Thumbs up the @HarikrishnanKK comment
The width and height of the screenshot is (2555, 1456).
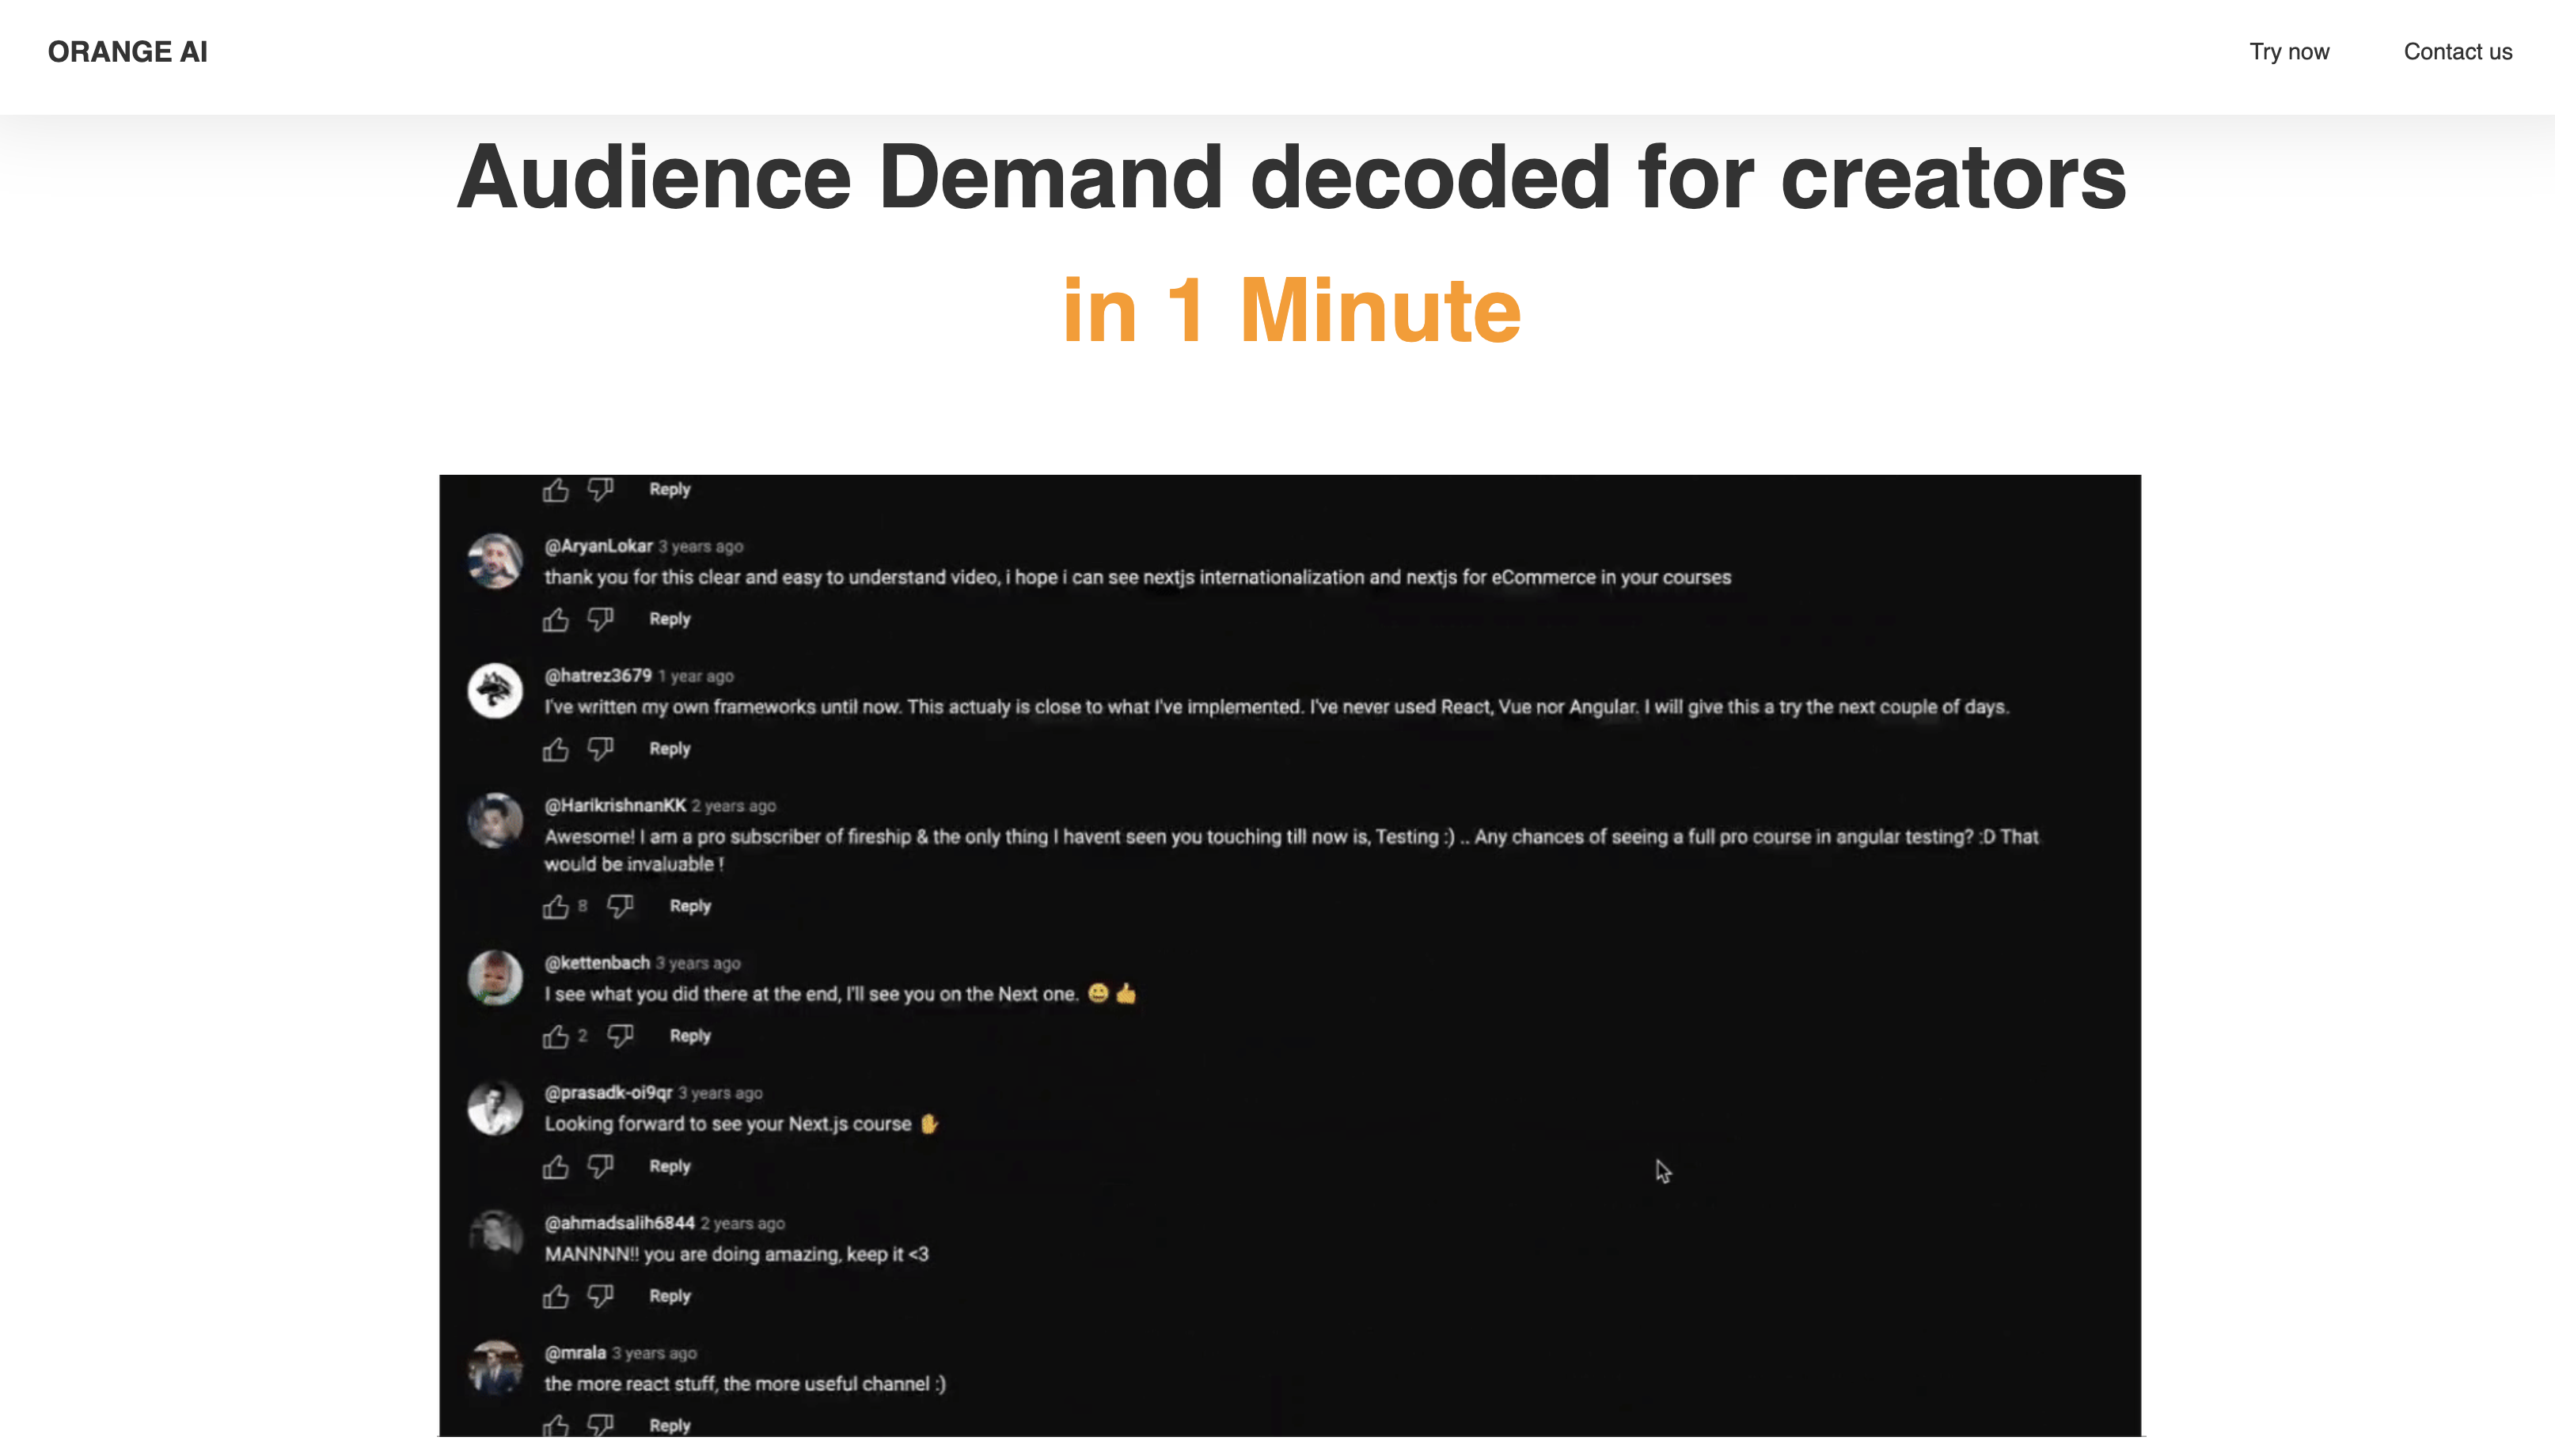pos(556,907)
